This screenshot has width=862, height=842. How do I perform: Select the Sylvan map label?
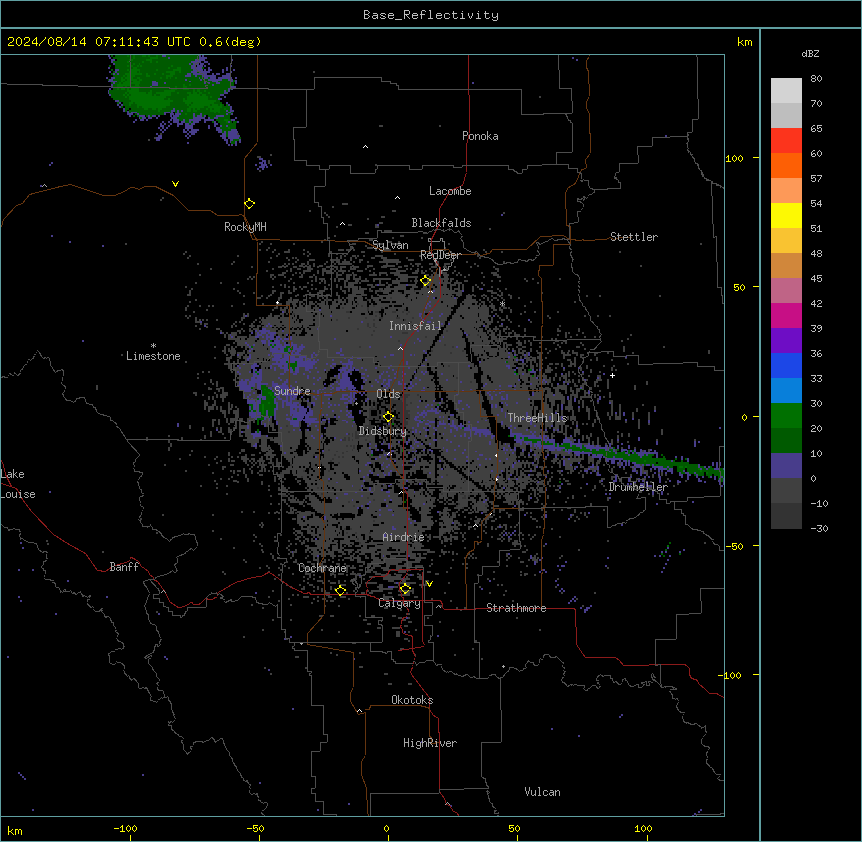390,246
